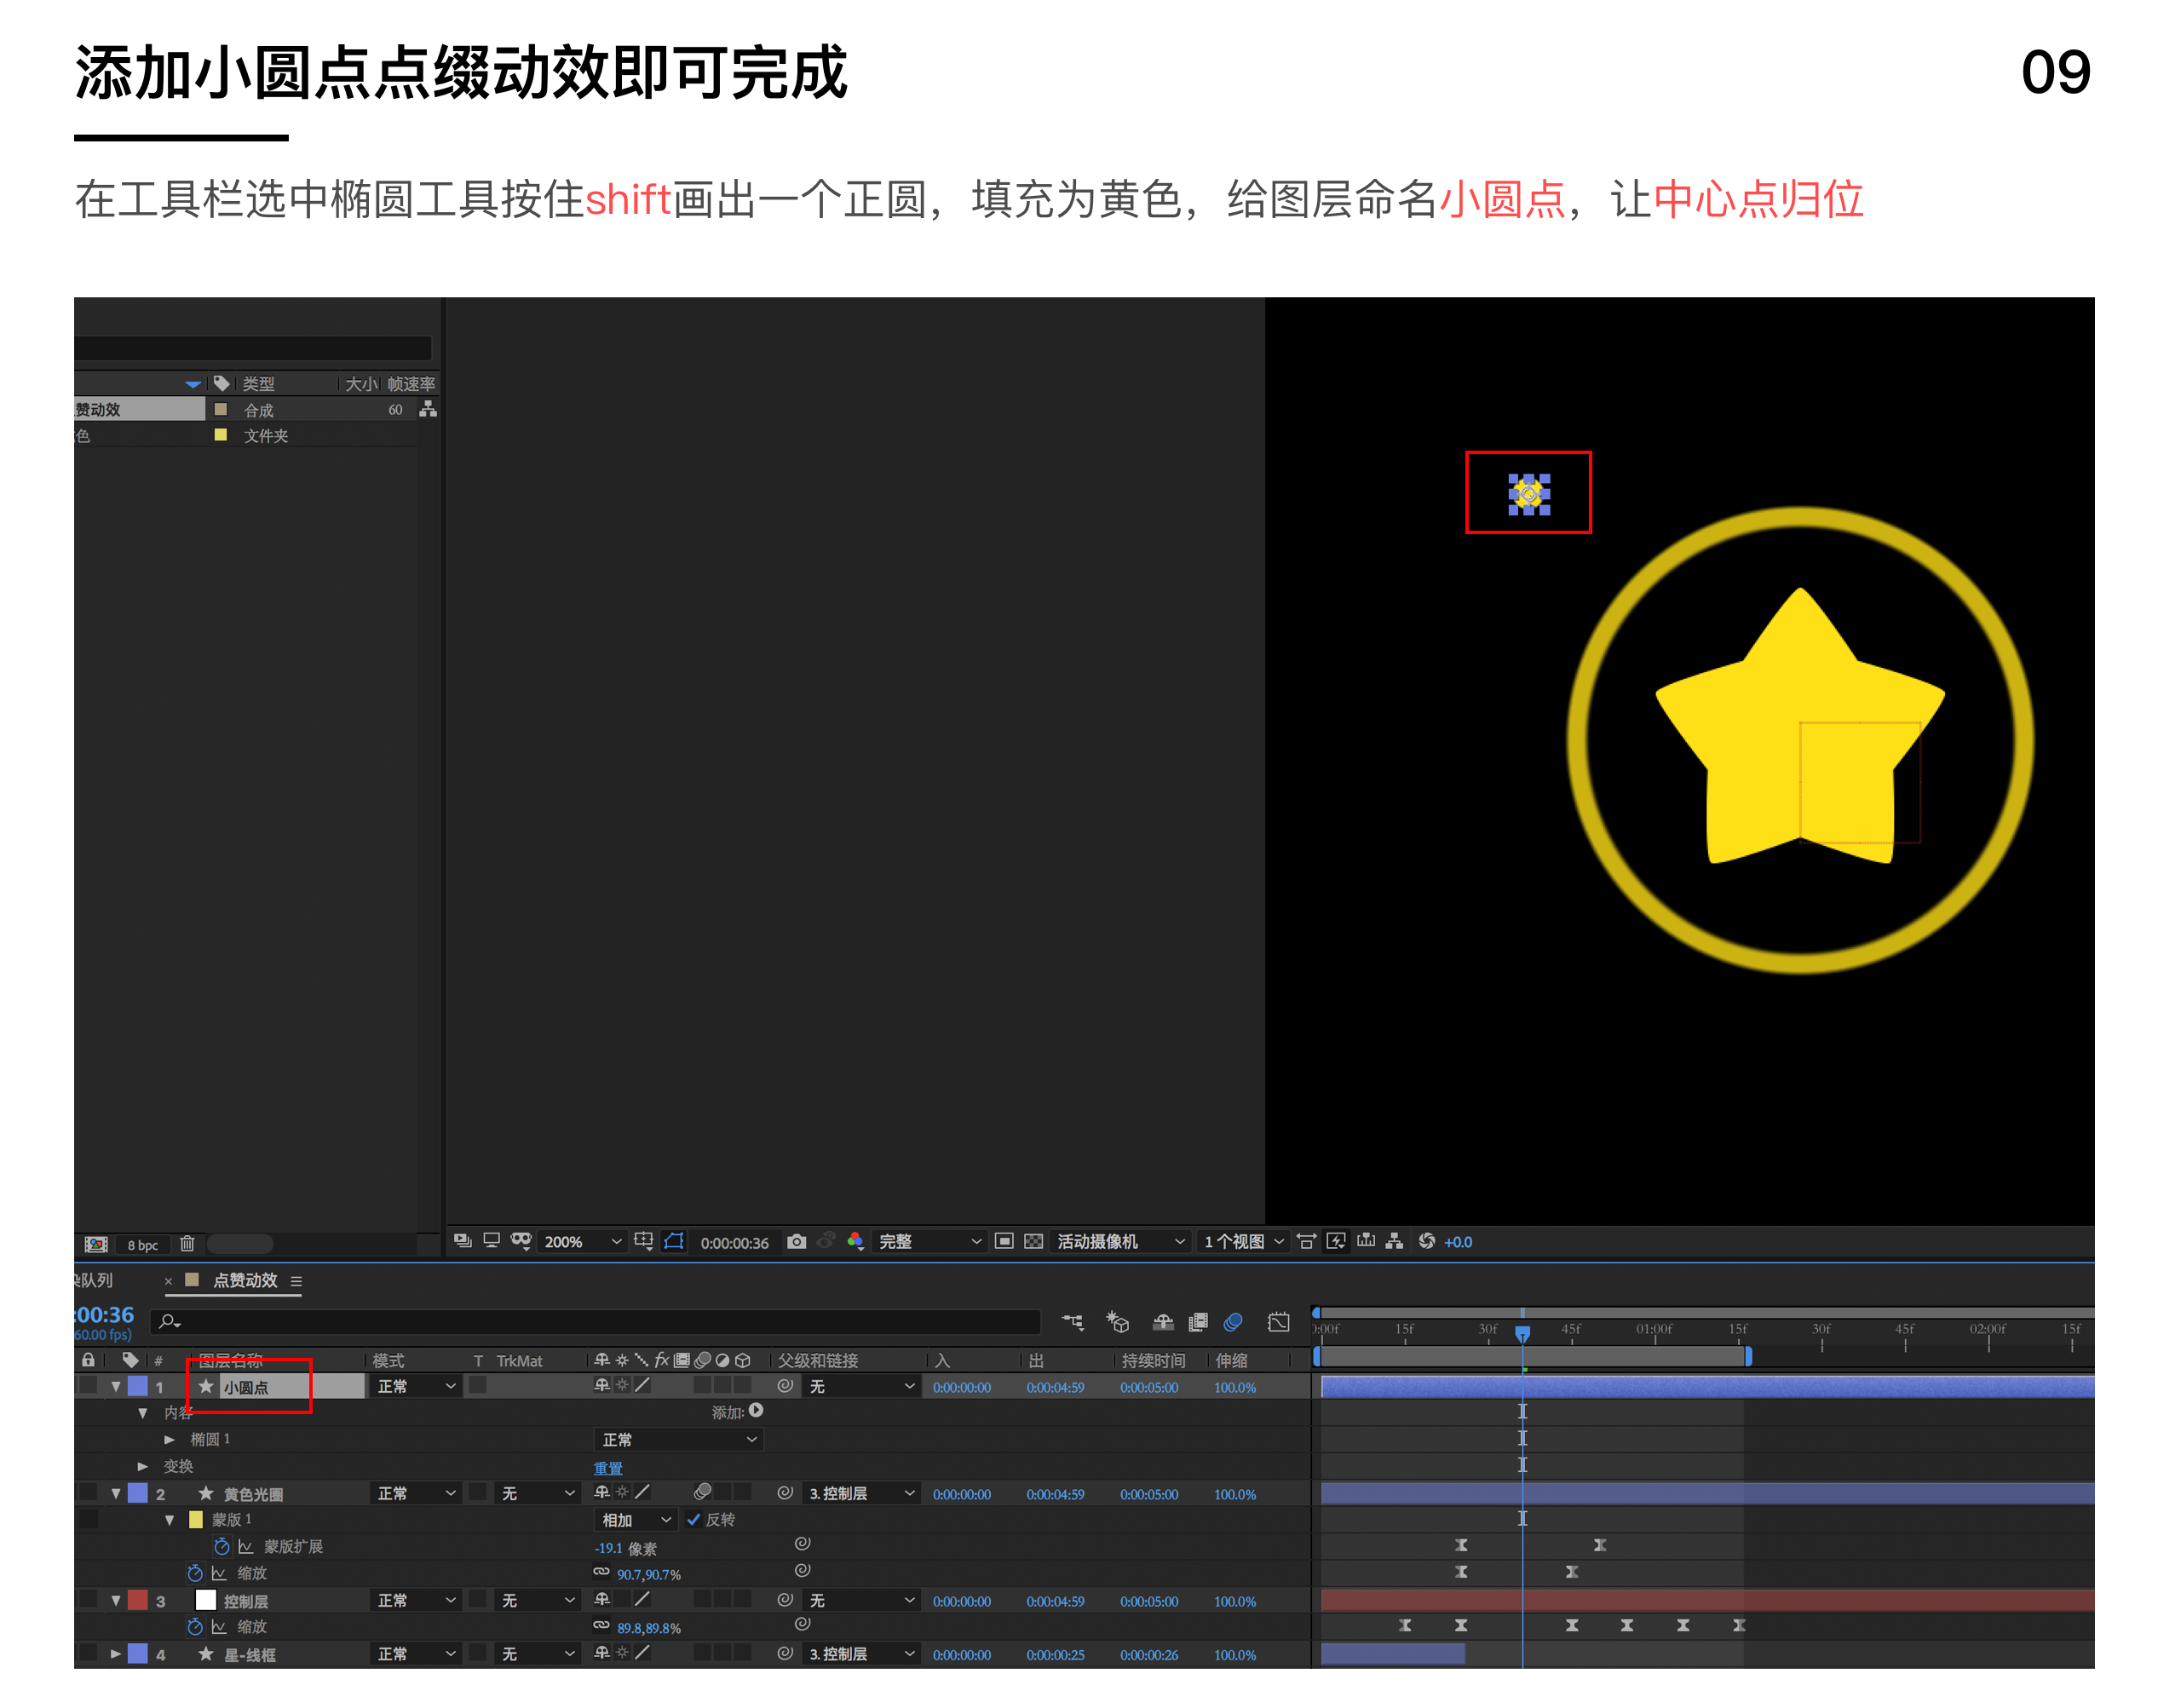Click the 添加 add content button
This screenshot has height=1708, width=2181.
tap(756, 1411)
